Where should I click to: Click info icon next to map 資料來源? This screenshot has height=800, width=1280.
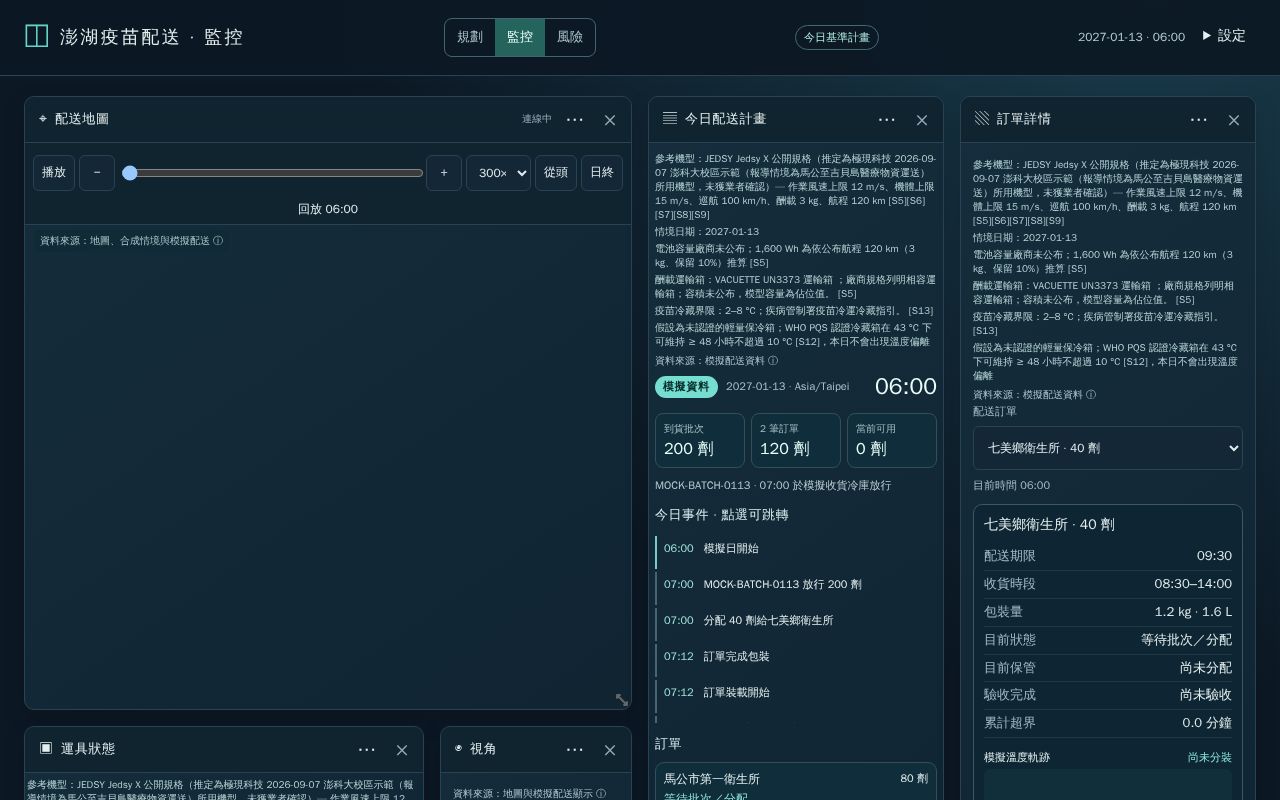coord(218,241)
